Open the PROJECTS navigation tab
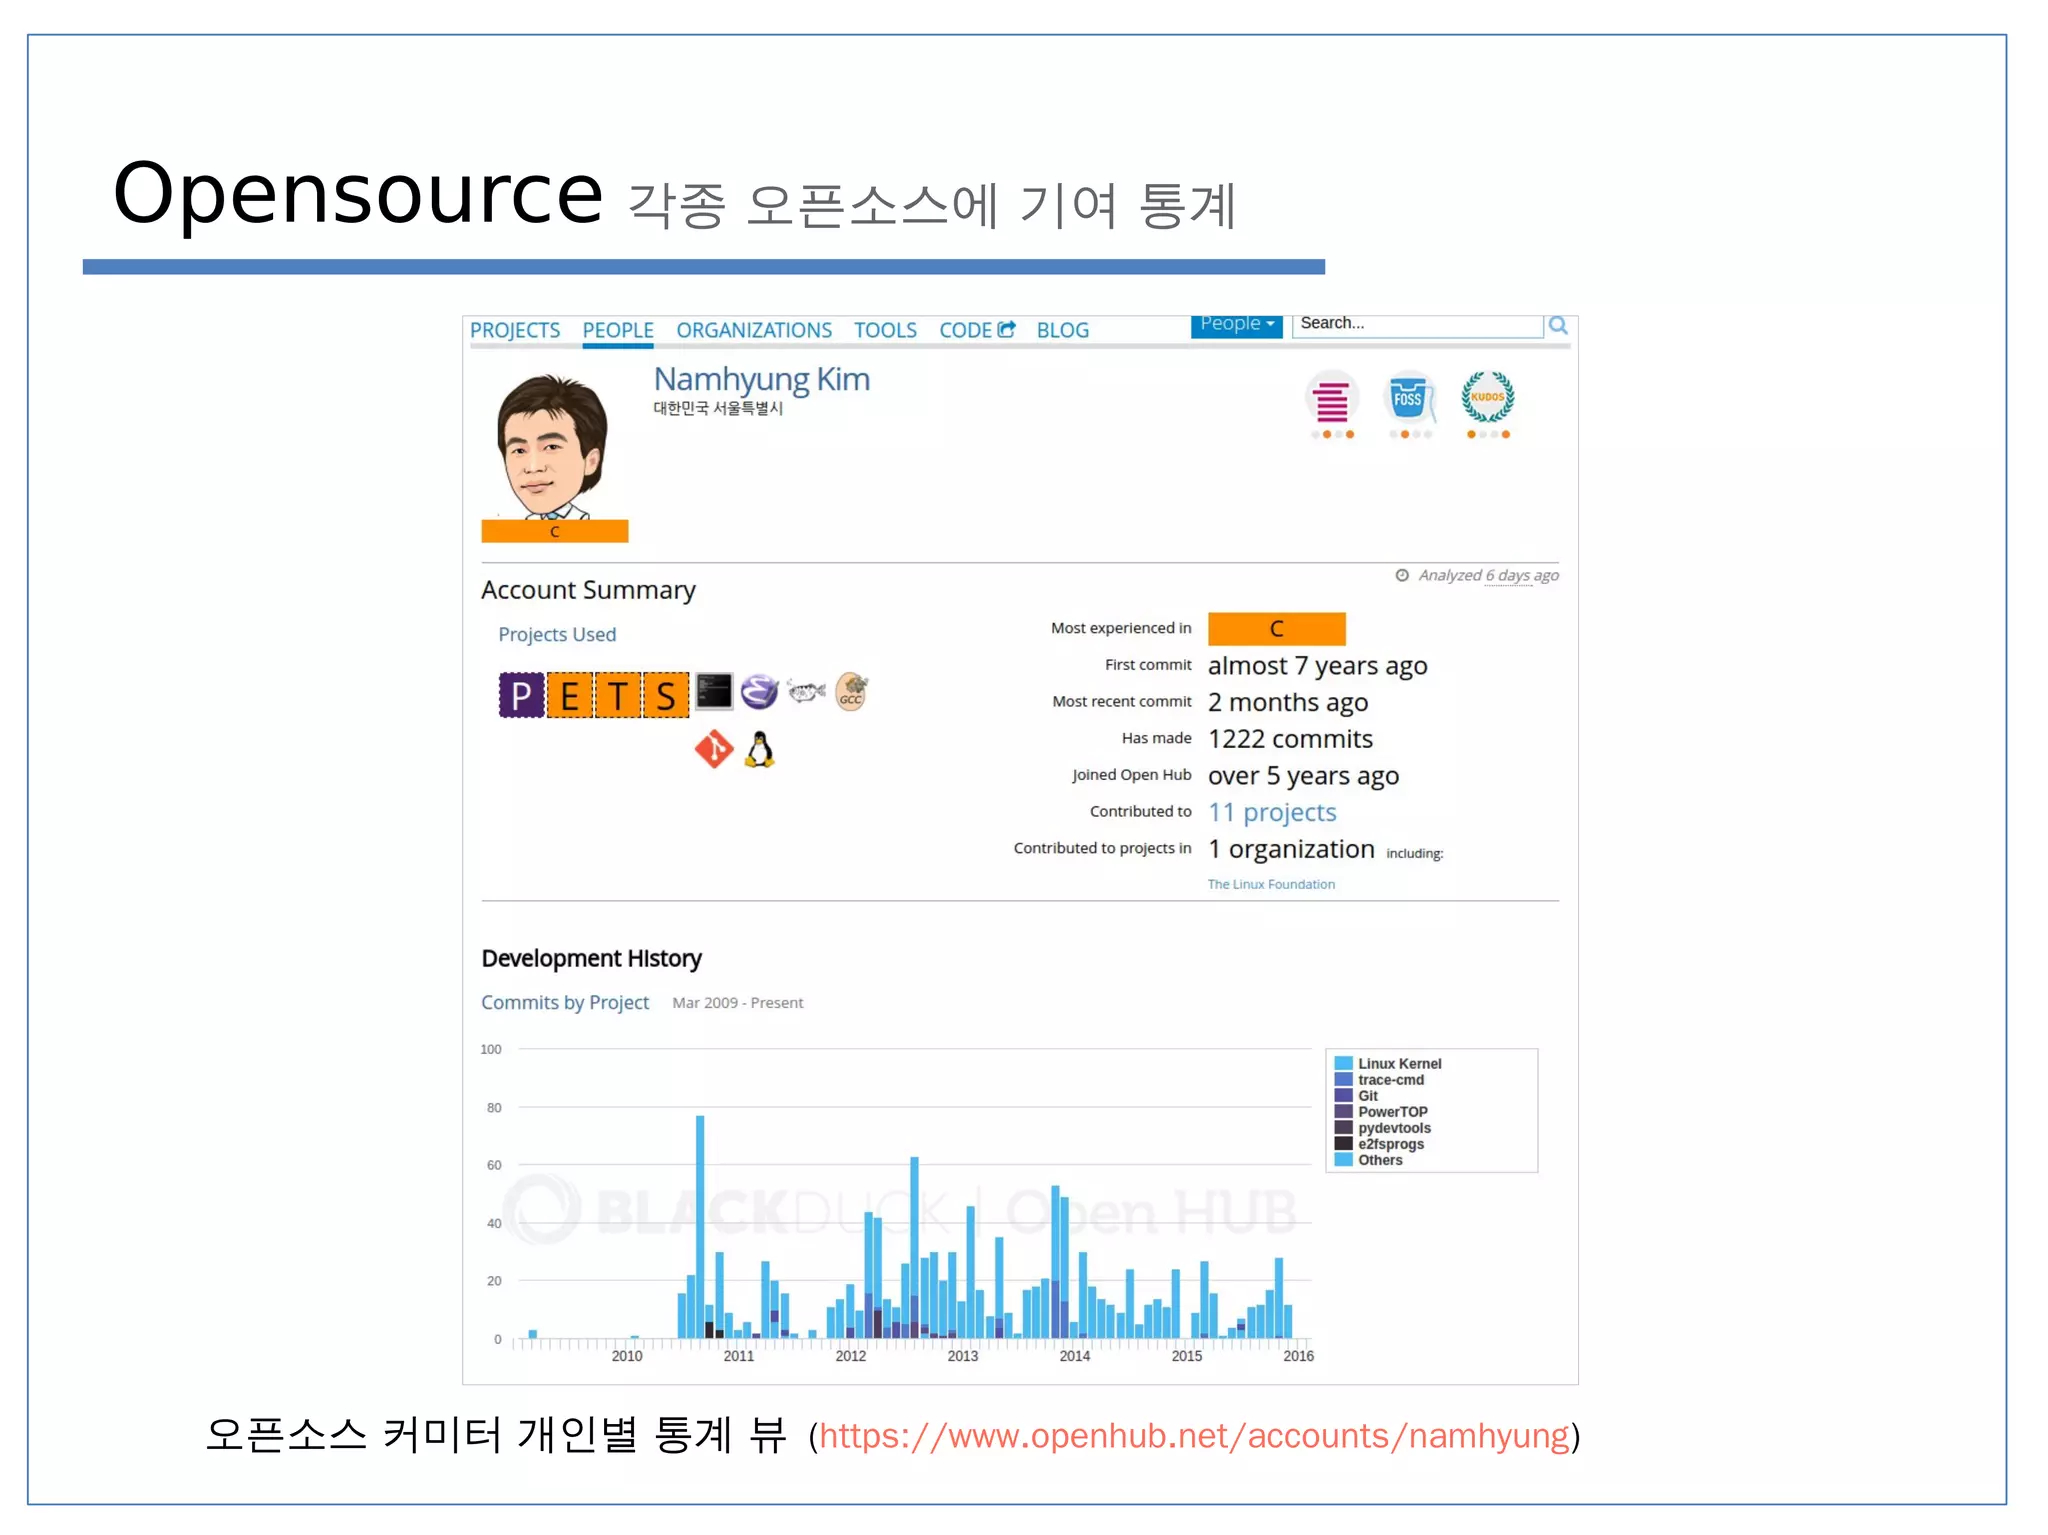 515,330
